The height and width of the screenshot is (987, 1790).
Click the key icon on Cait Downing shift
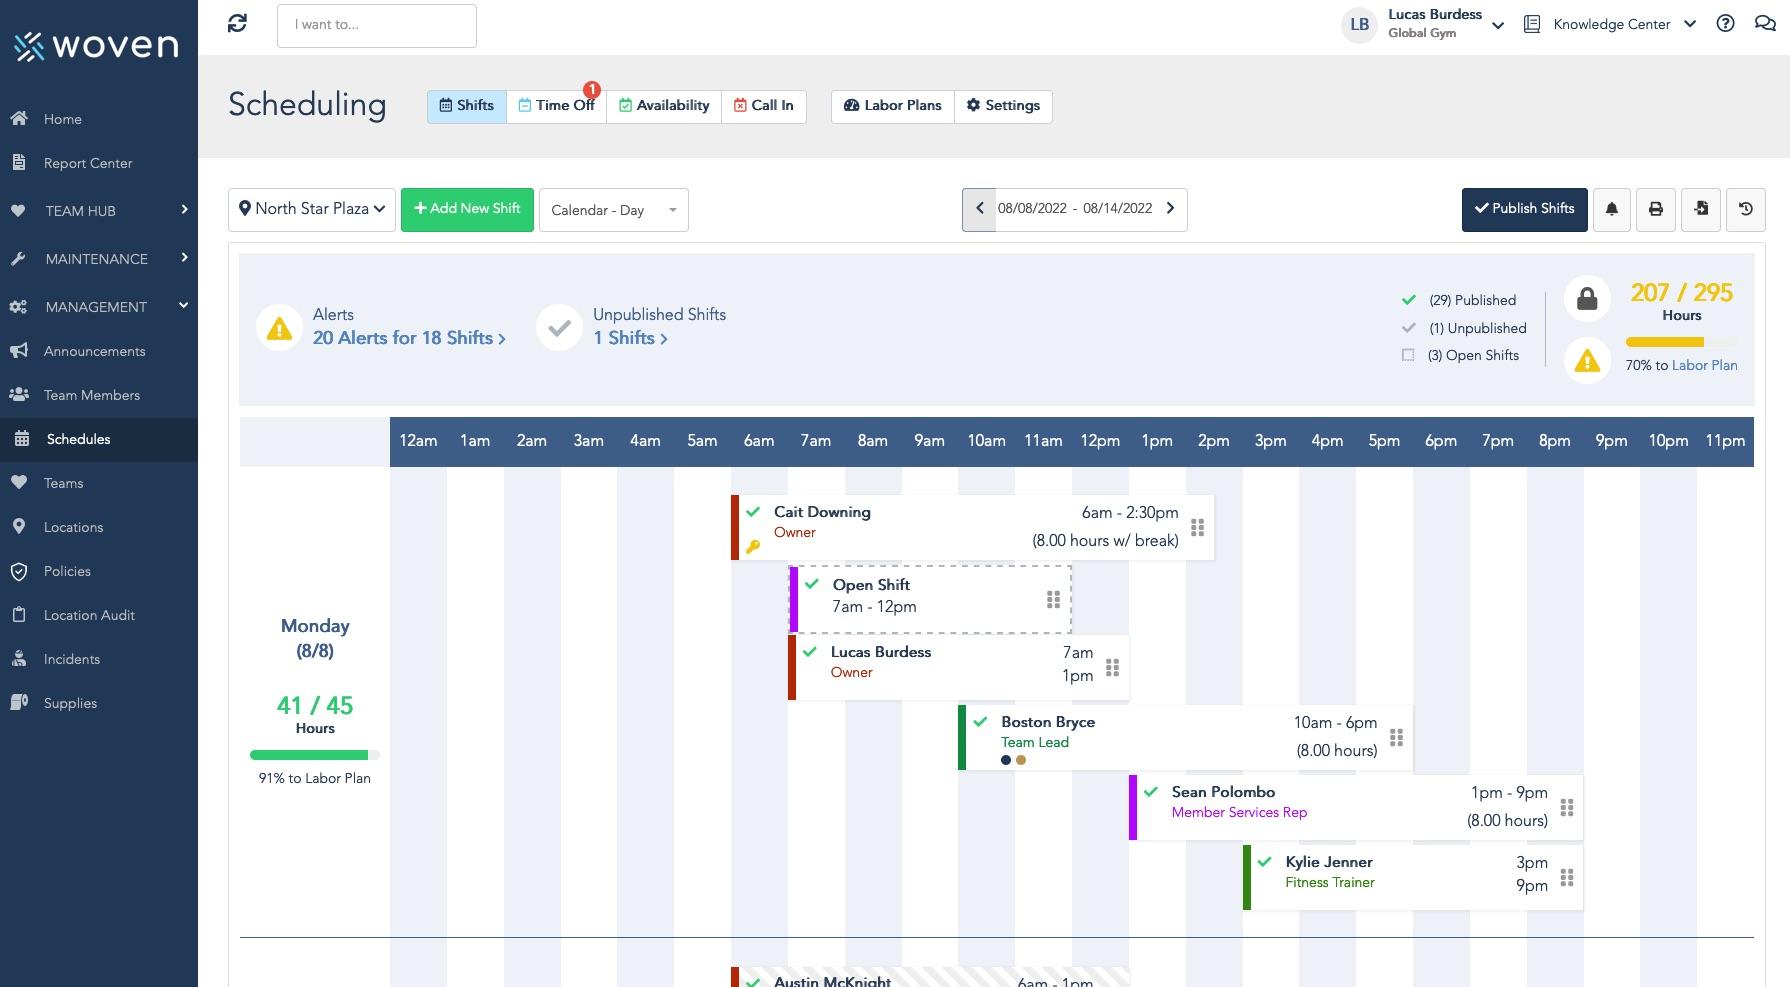753,547
